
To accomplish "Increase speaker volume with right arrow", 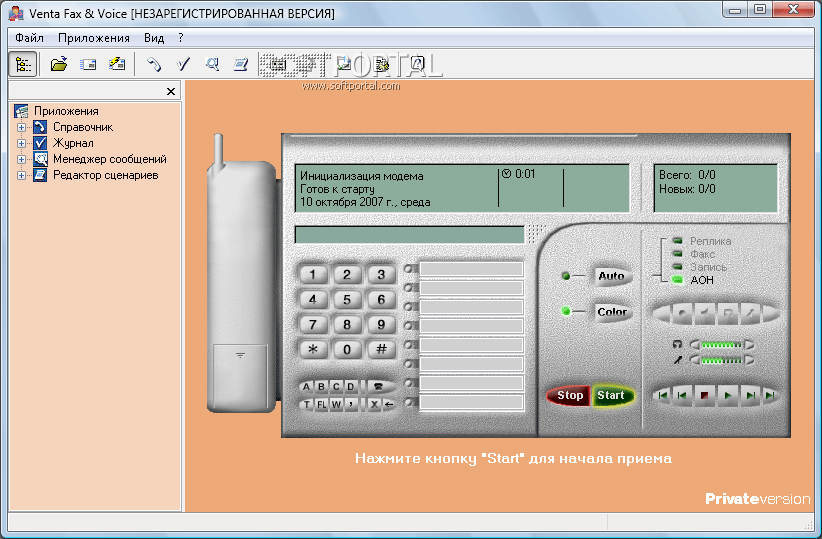I will click(x=749, y=344).
